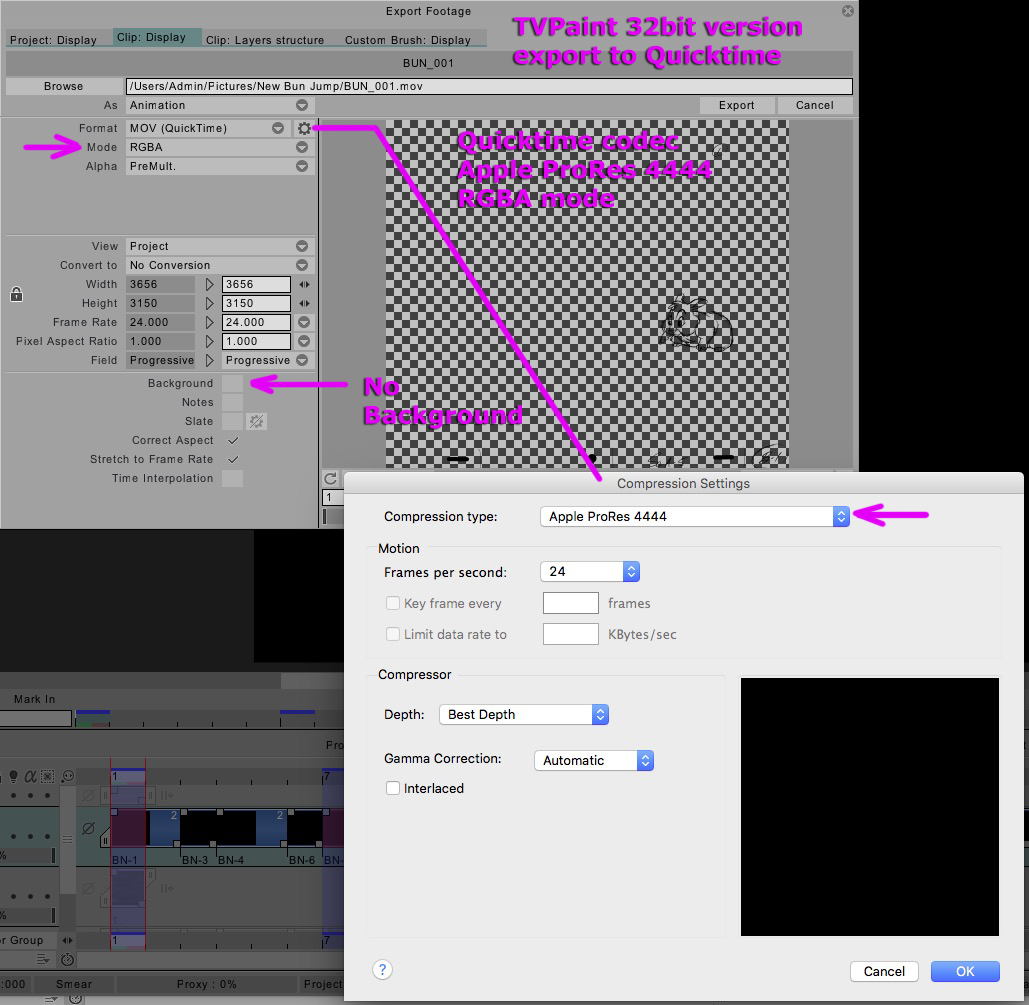Open the Mode RGBA dropdown

[220, 148]
